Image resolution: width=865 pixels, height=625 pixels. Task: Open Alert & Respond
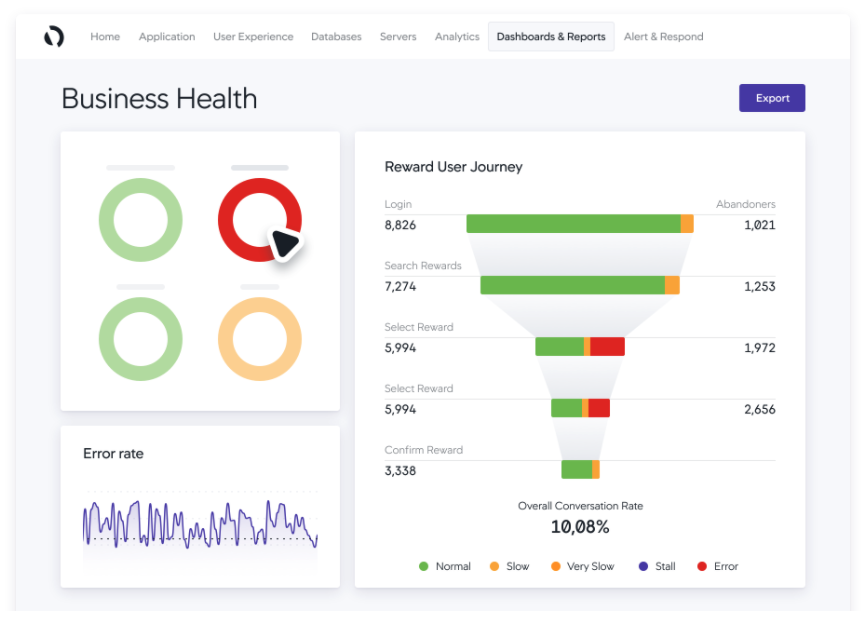[663, 36]
